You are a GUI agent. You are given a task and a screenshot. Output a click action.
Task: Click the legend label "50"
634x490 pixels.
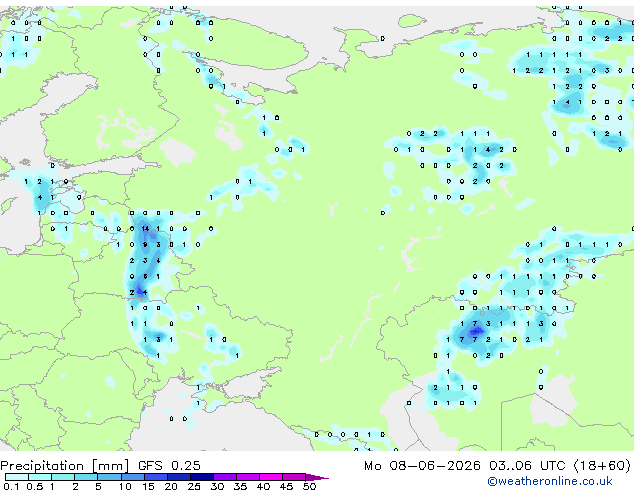(x=309, y=486)
